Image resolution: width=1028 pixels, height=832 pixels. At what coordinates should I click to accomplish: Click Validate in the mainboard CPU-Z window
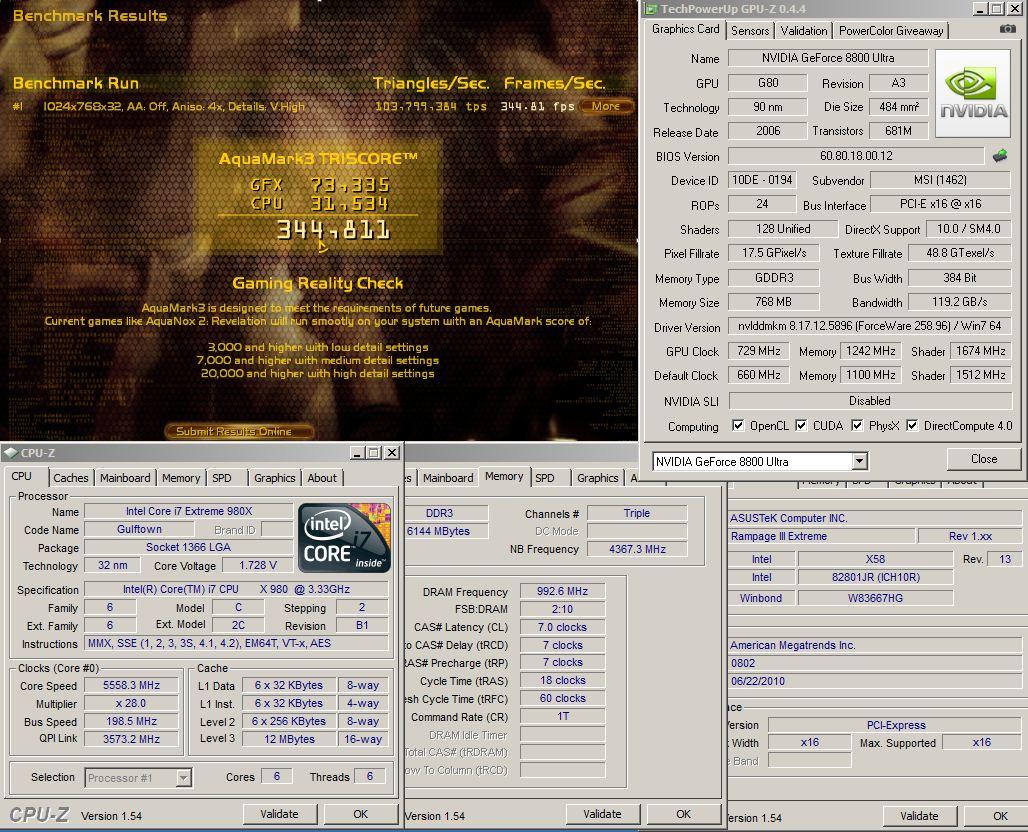[x=919, y=816]
